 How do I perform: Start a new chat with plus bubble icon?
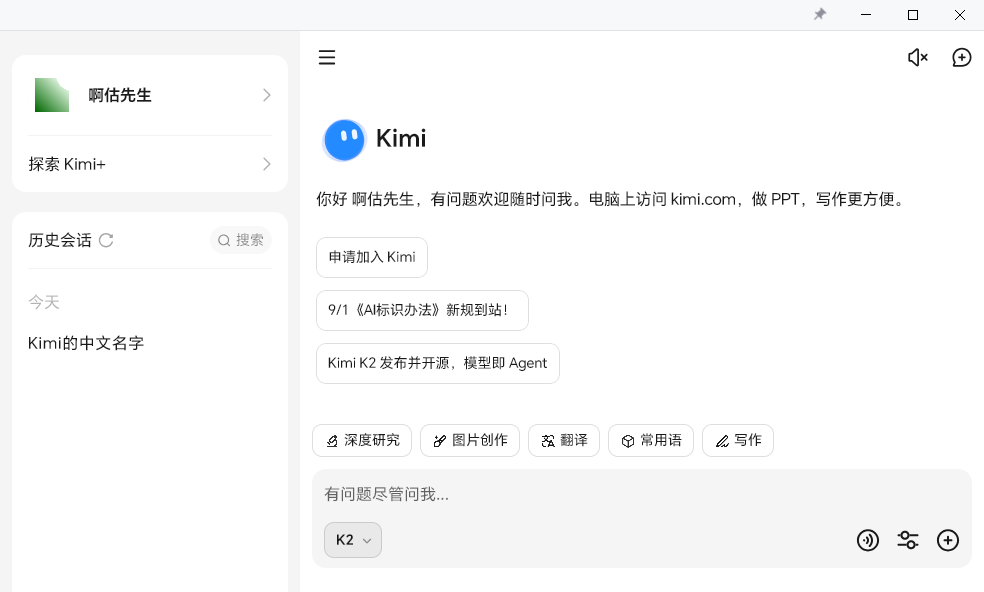pyautogui.click(x=961, y=58)
